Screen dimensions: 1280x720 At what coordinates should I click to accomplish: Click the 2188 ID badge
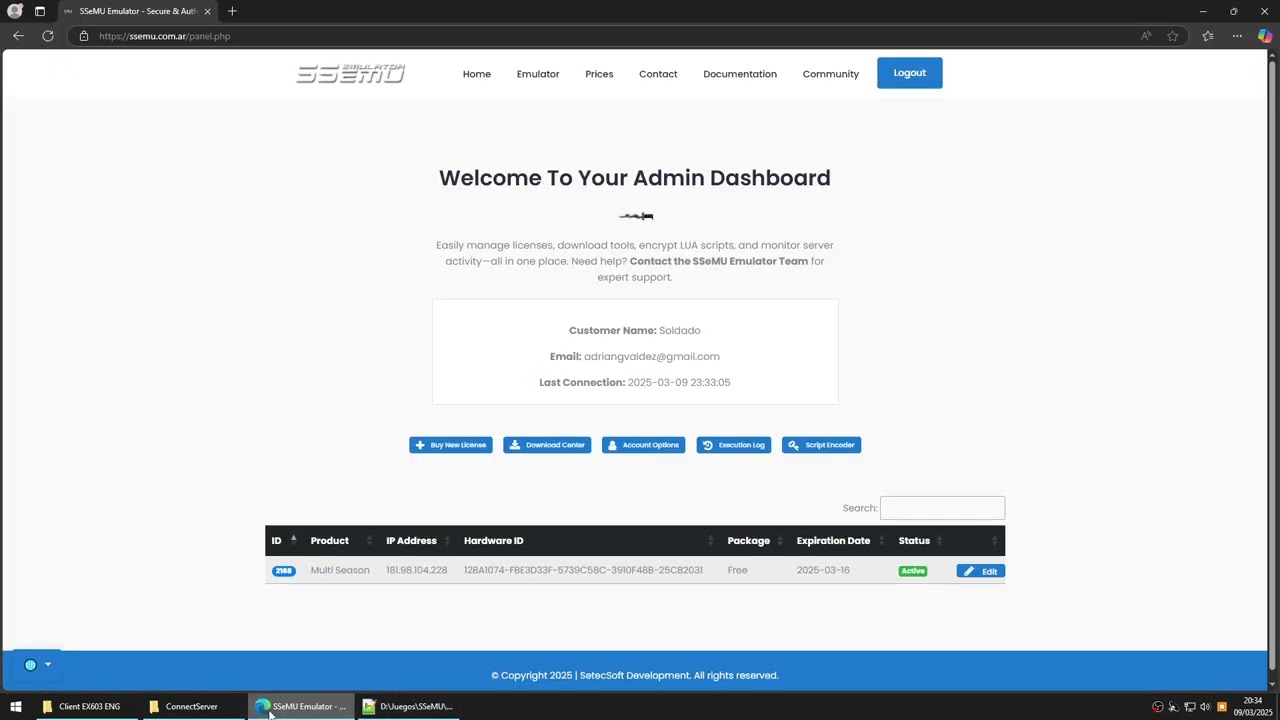point(284,571)
